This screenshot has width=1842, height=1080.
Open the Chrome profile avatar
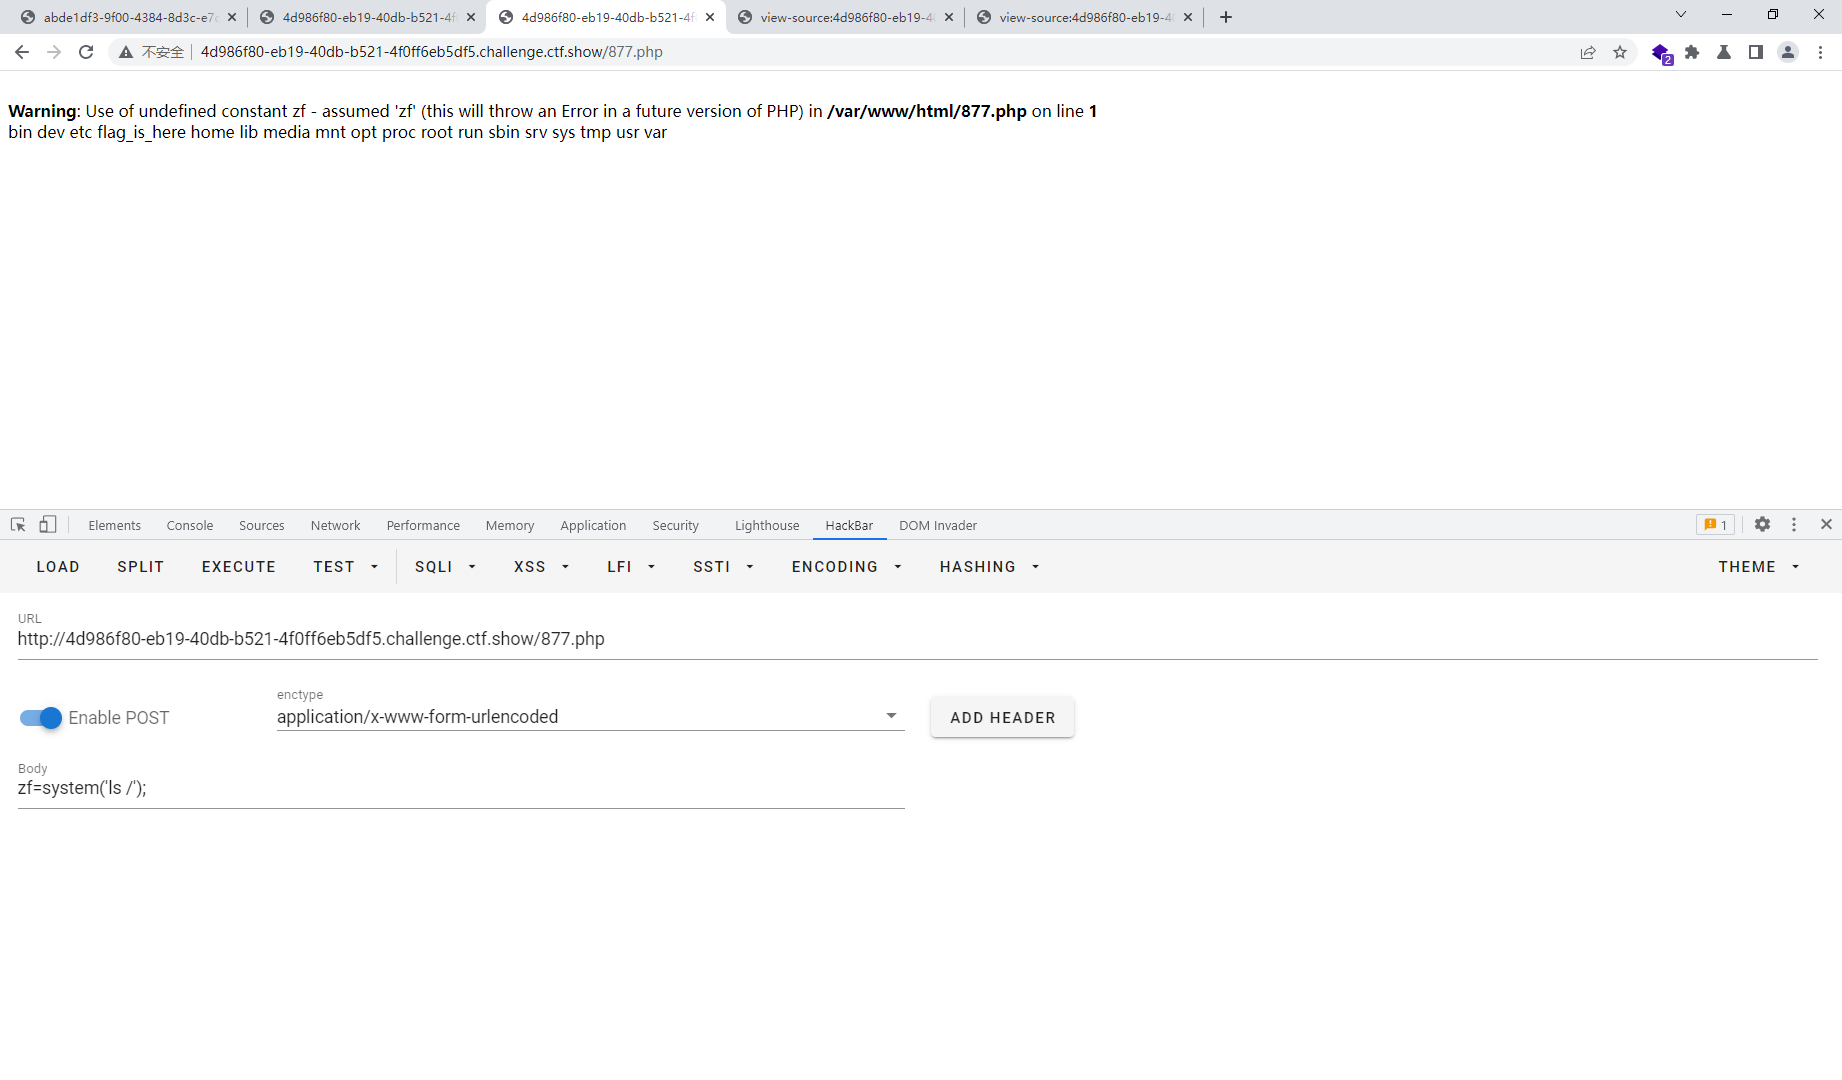[x=1788, y=52]
